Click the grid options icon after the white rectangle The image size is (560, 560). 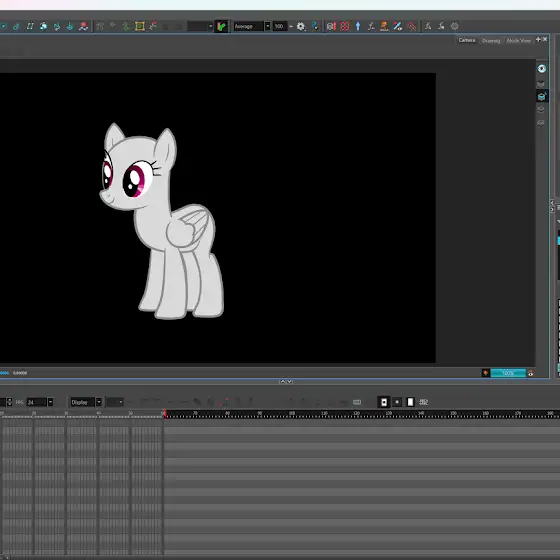click(x=424, y=402)
